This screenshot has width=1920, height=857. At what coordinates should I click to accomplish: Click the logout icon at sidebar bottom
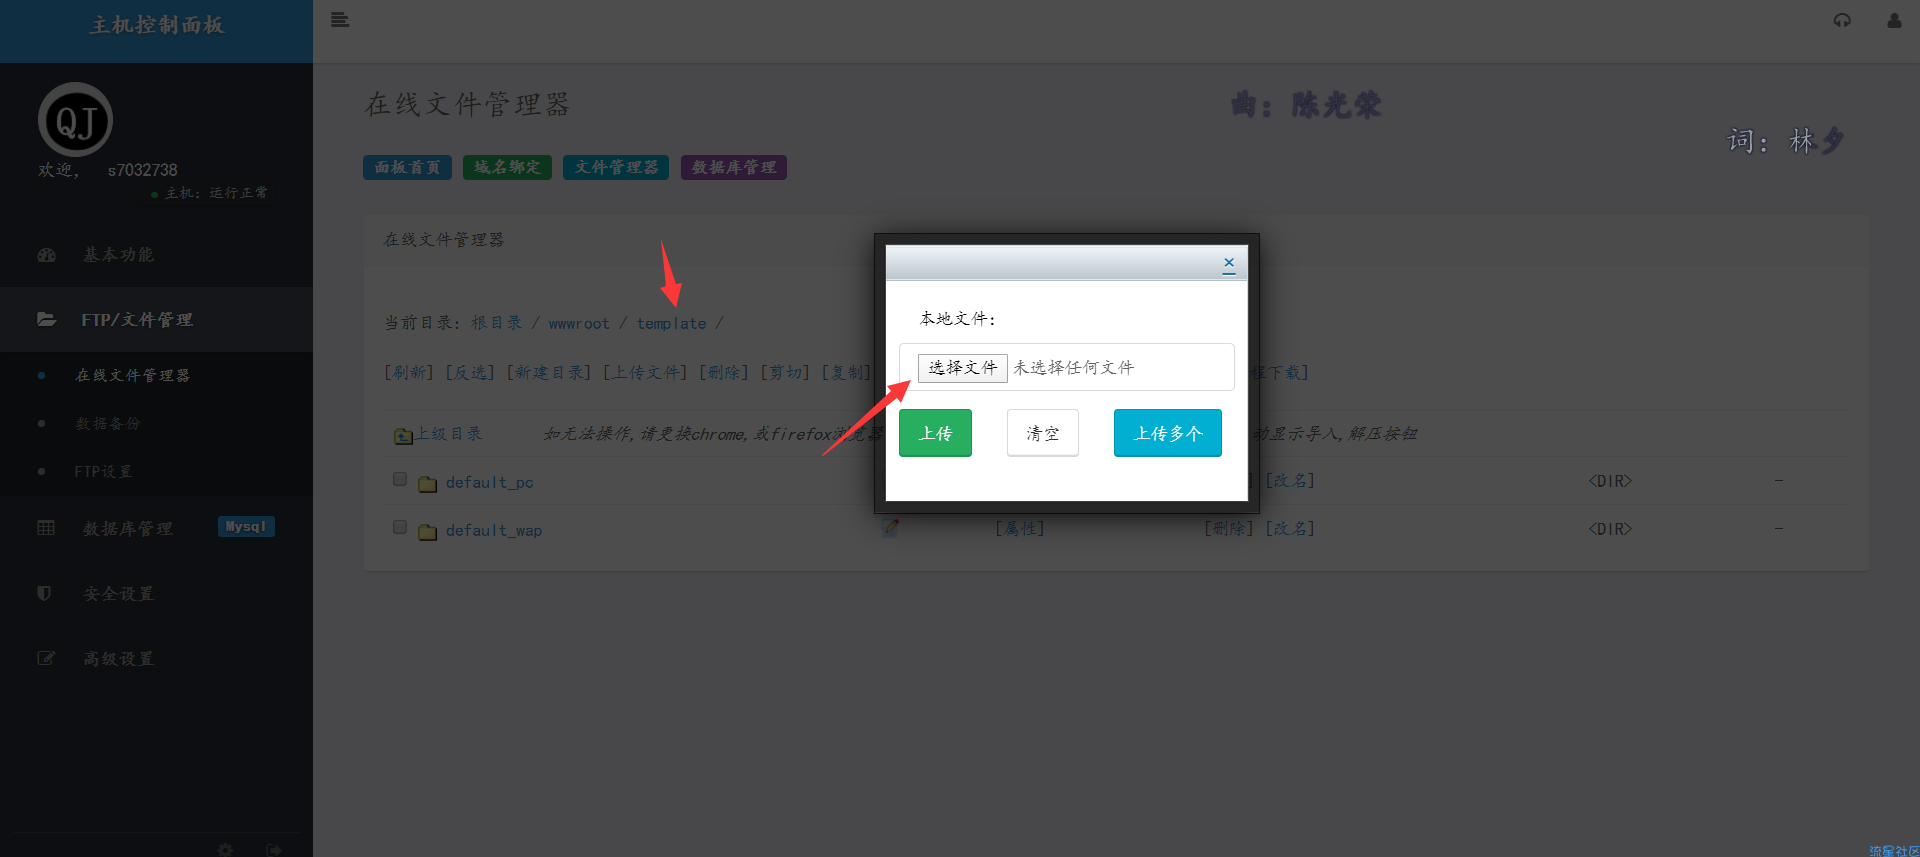[x=274, y=849]
